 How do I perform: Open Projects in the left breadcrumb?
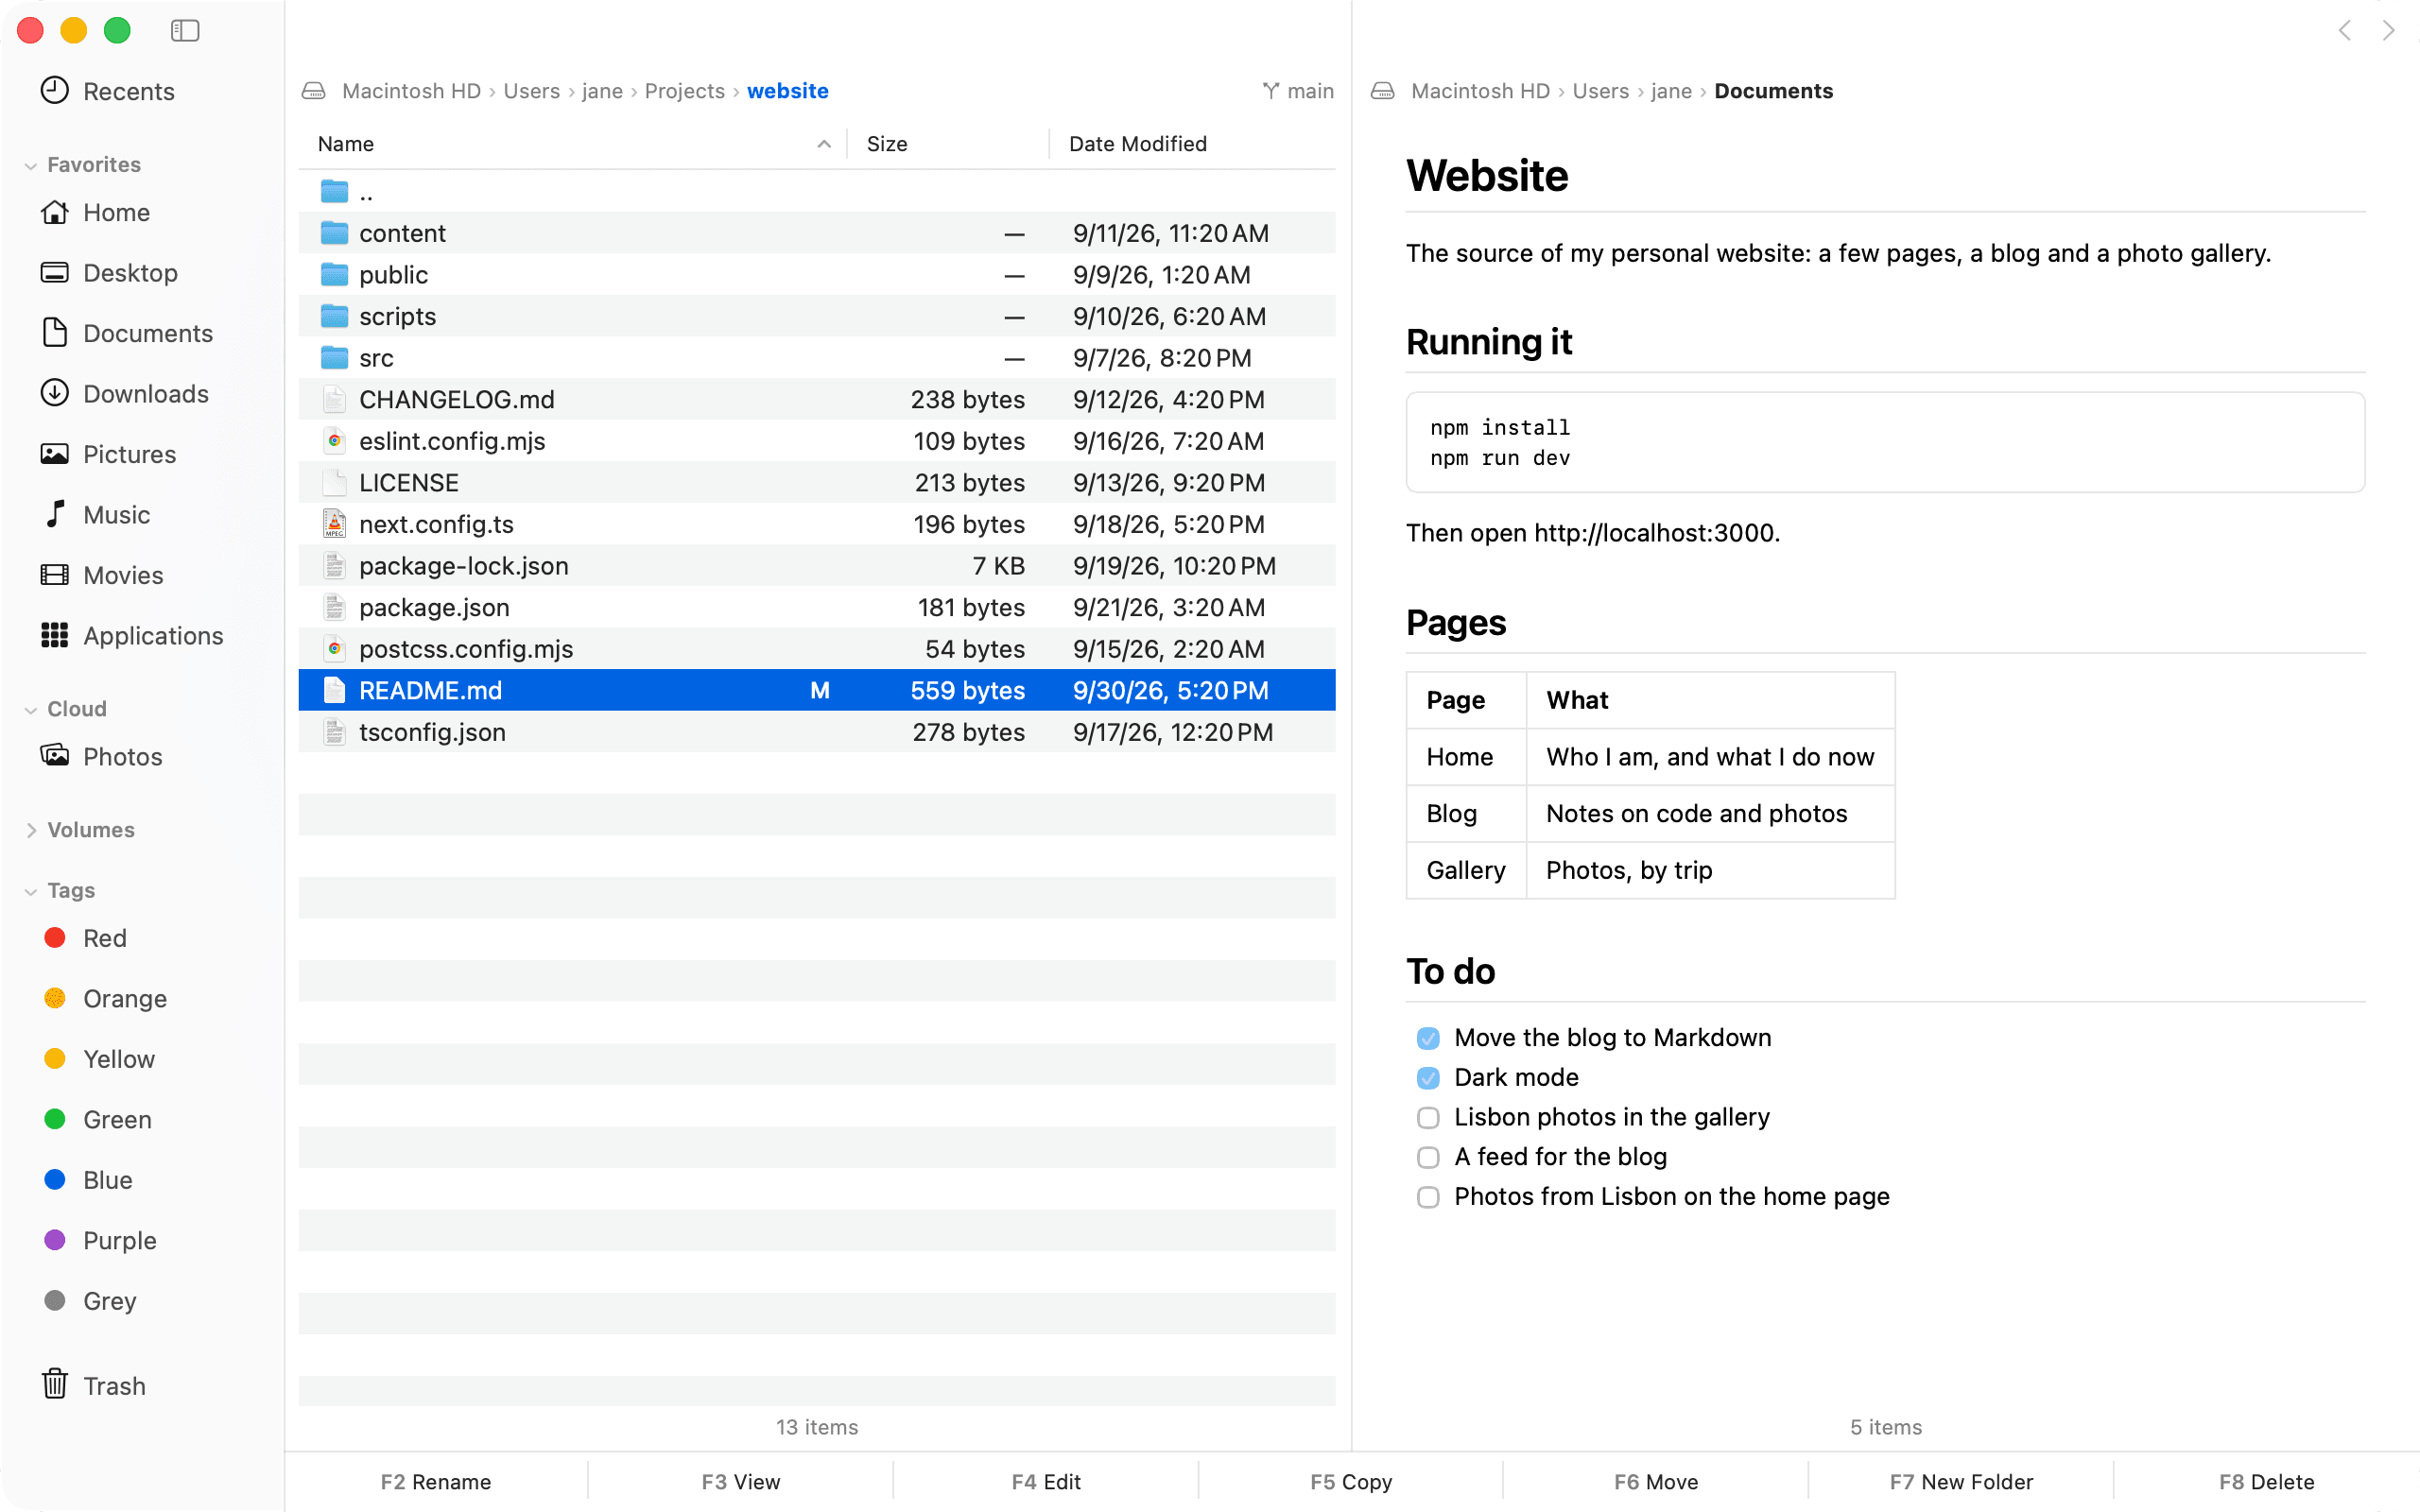pos(685,91)
